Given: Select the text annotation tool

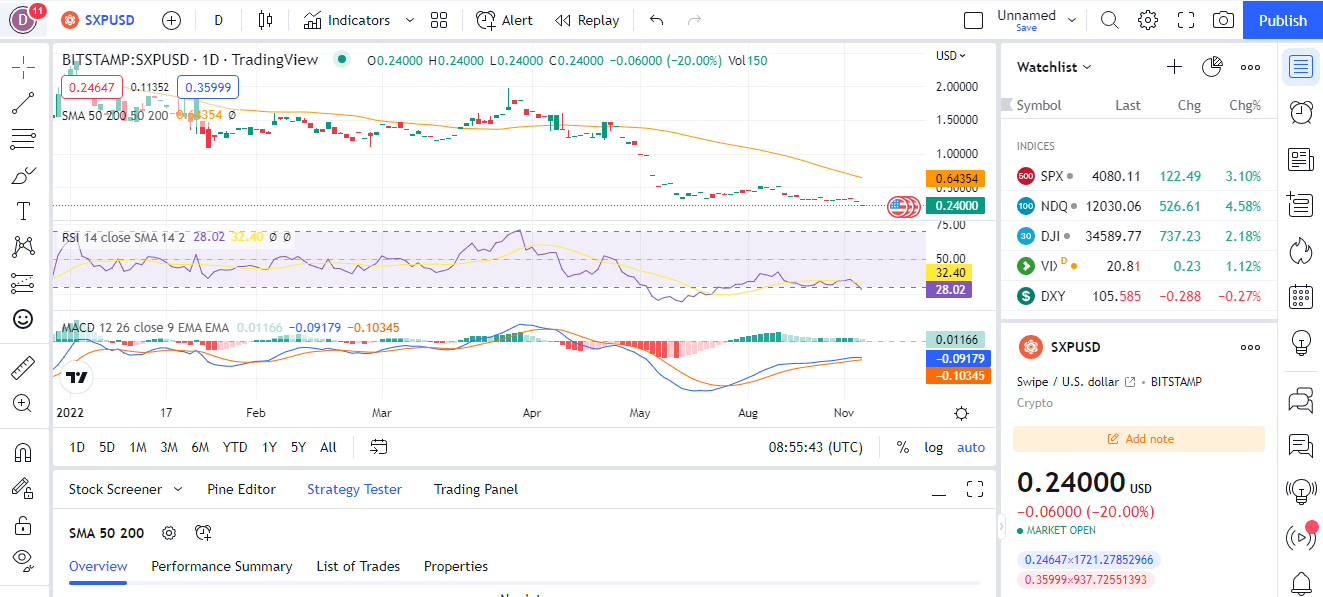Looking at the screenshot, I should (23, 211).
